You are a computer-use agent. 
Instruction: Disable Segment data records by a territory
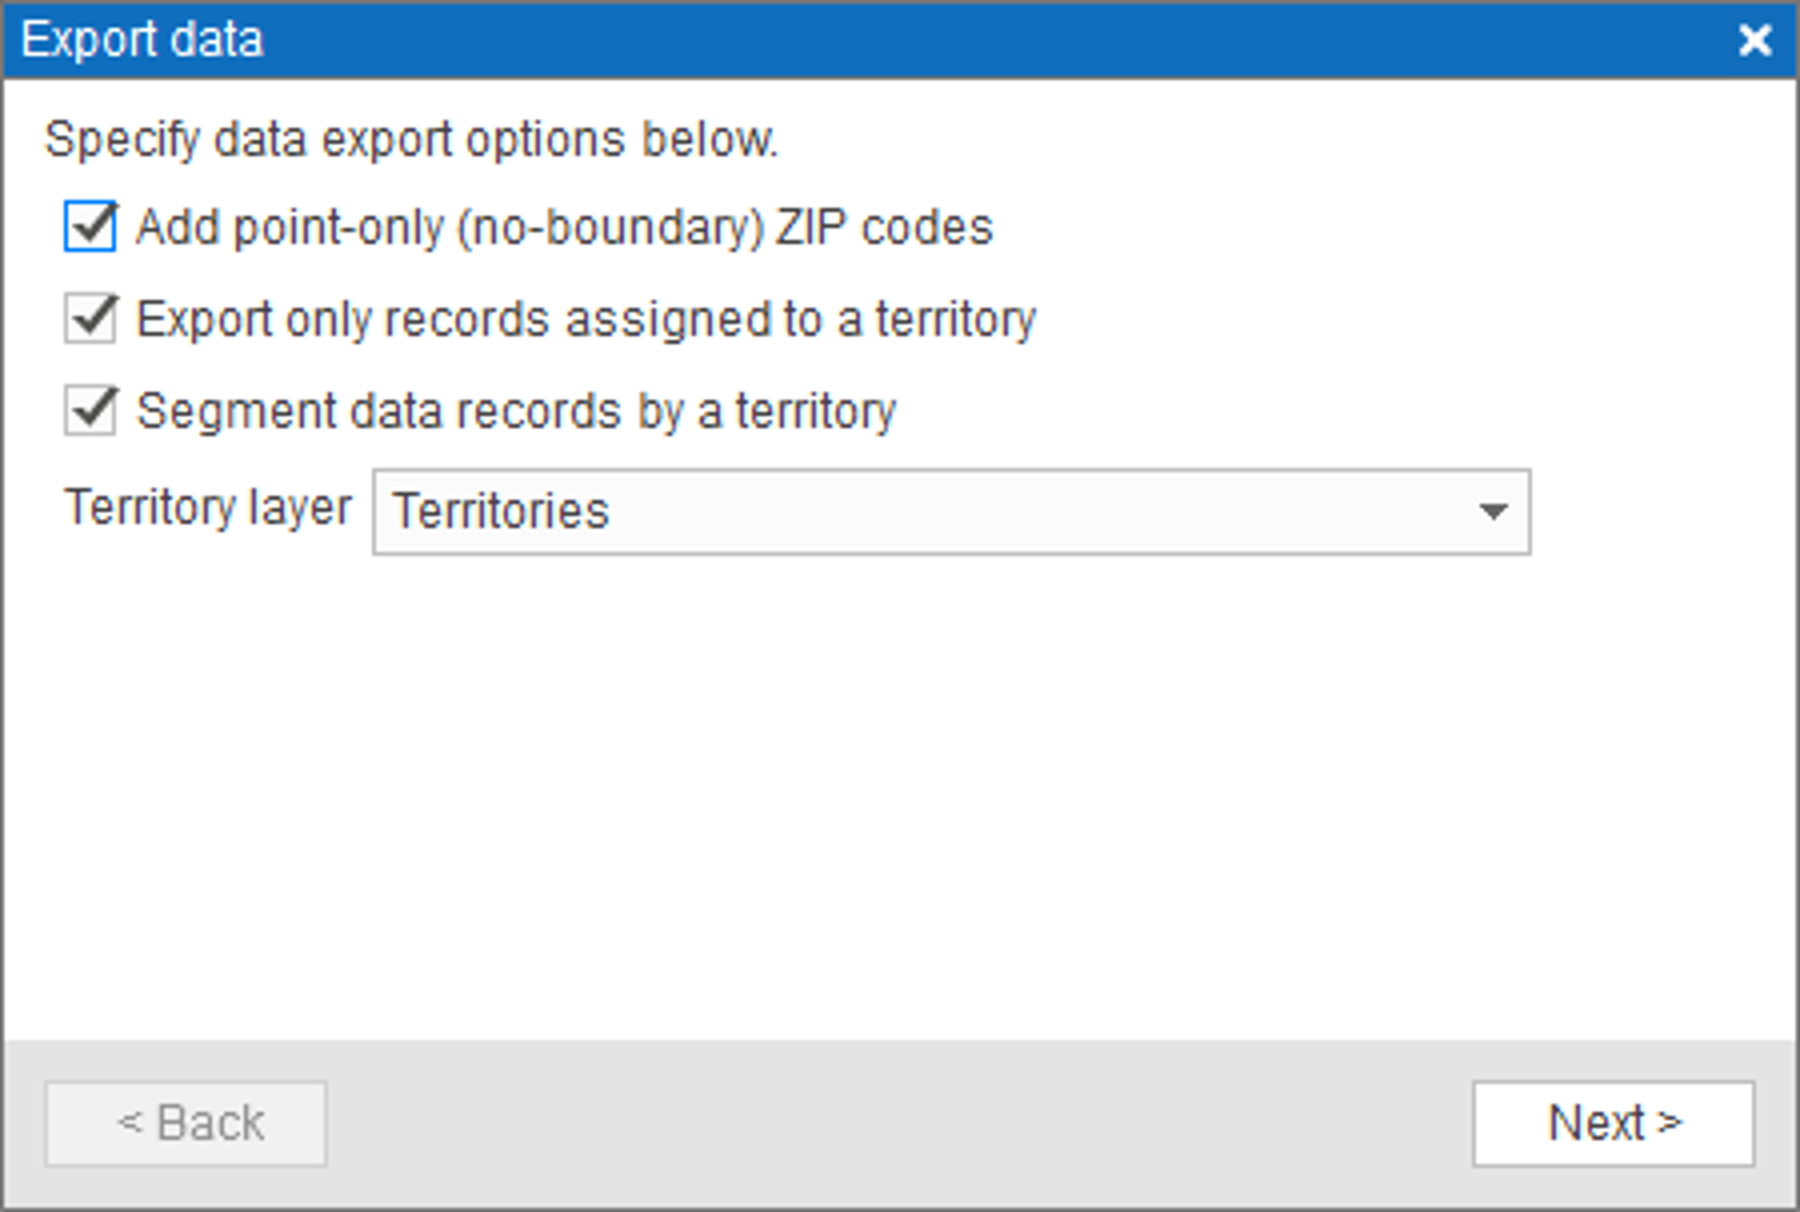[90, 411]
